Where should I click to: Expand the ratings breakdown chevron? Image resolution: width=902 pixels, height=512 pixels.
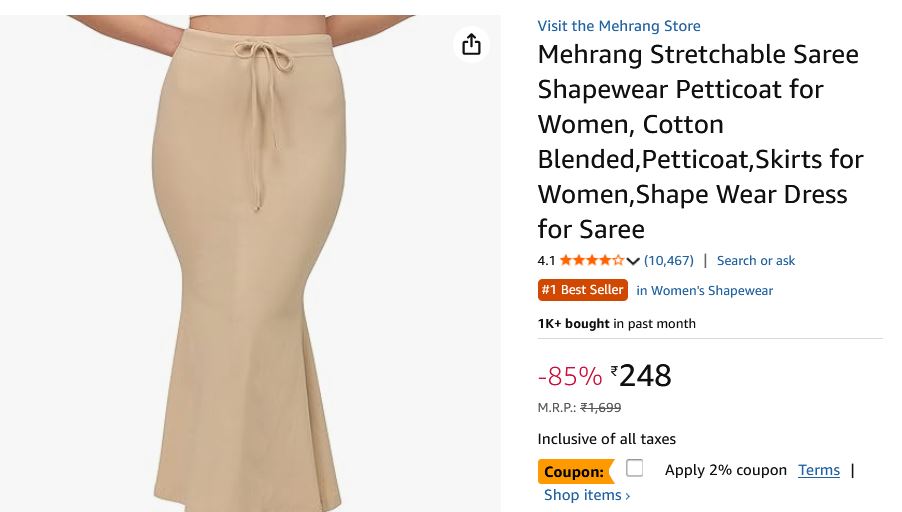[x=633, y=261]
